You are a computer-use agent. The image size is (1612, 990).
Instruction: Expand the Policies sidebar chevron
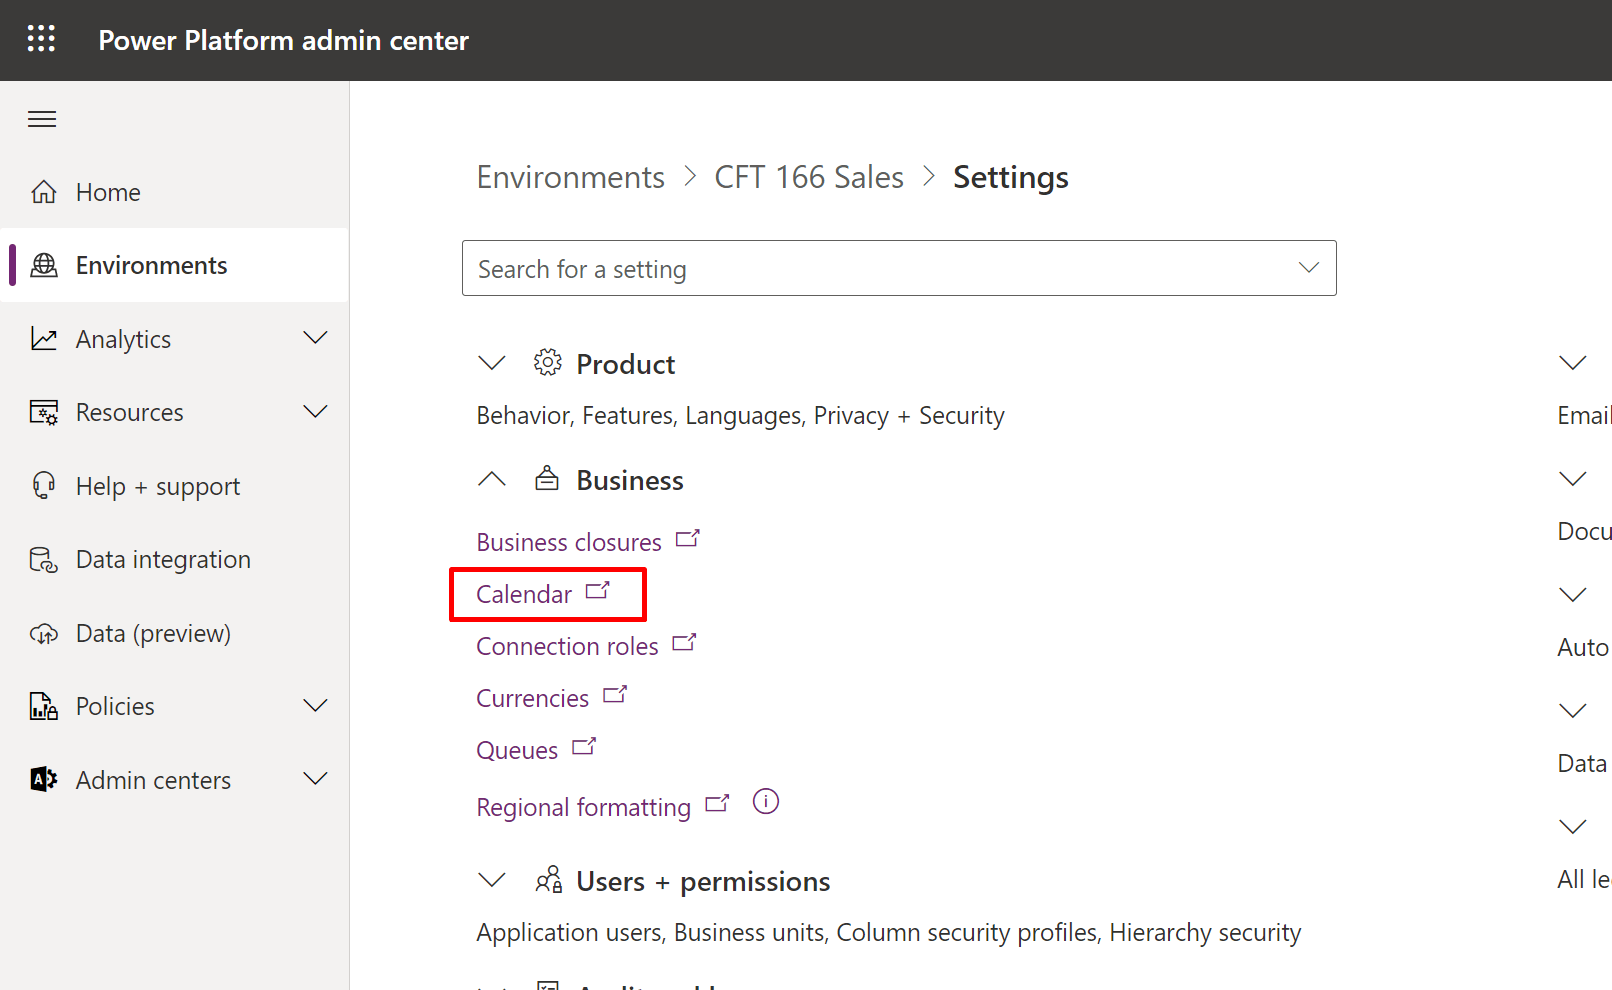point(315,706)
